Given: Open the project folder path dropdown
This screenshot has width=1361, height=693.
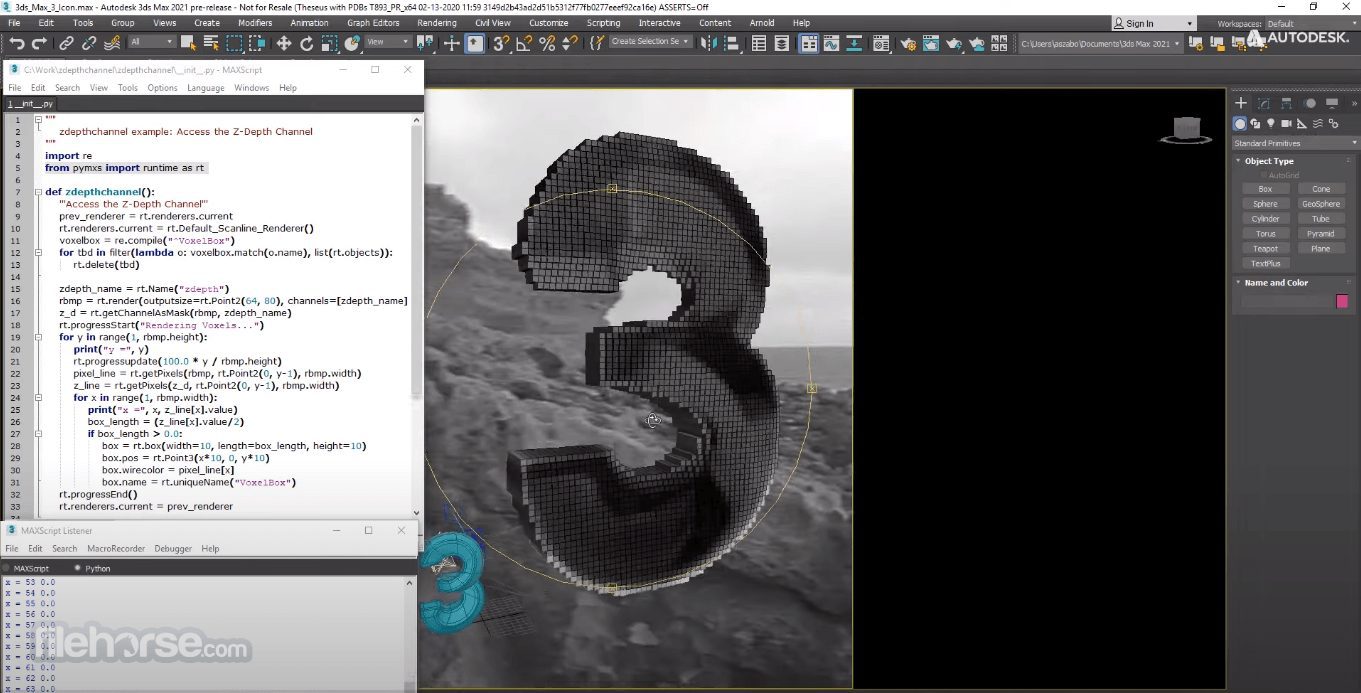Looking at the screenshot, I should (x=1100, y=43).
